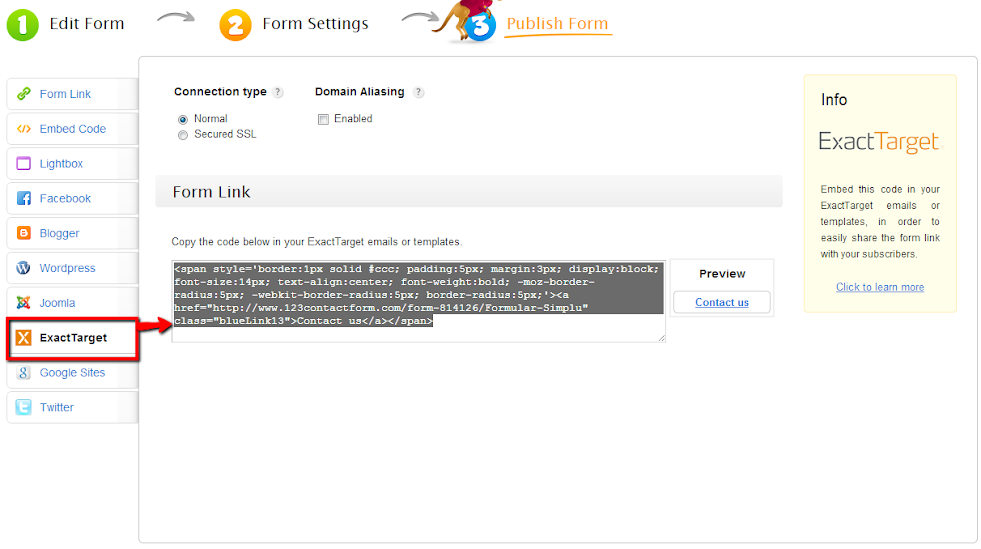
Task: Click the 'Copy the code below' instruction text
Action: pos(317,242)
